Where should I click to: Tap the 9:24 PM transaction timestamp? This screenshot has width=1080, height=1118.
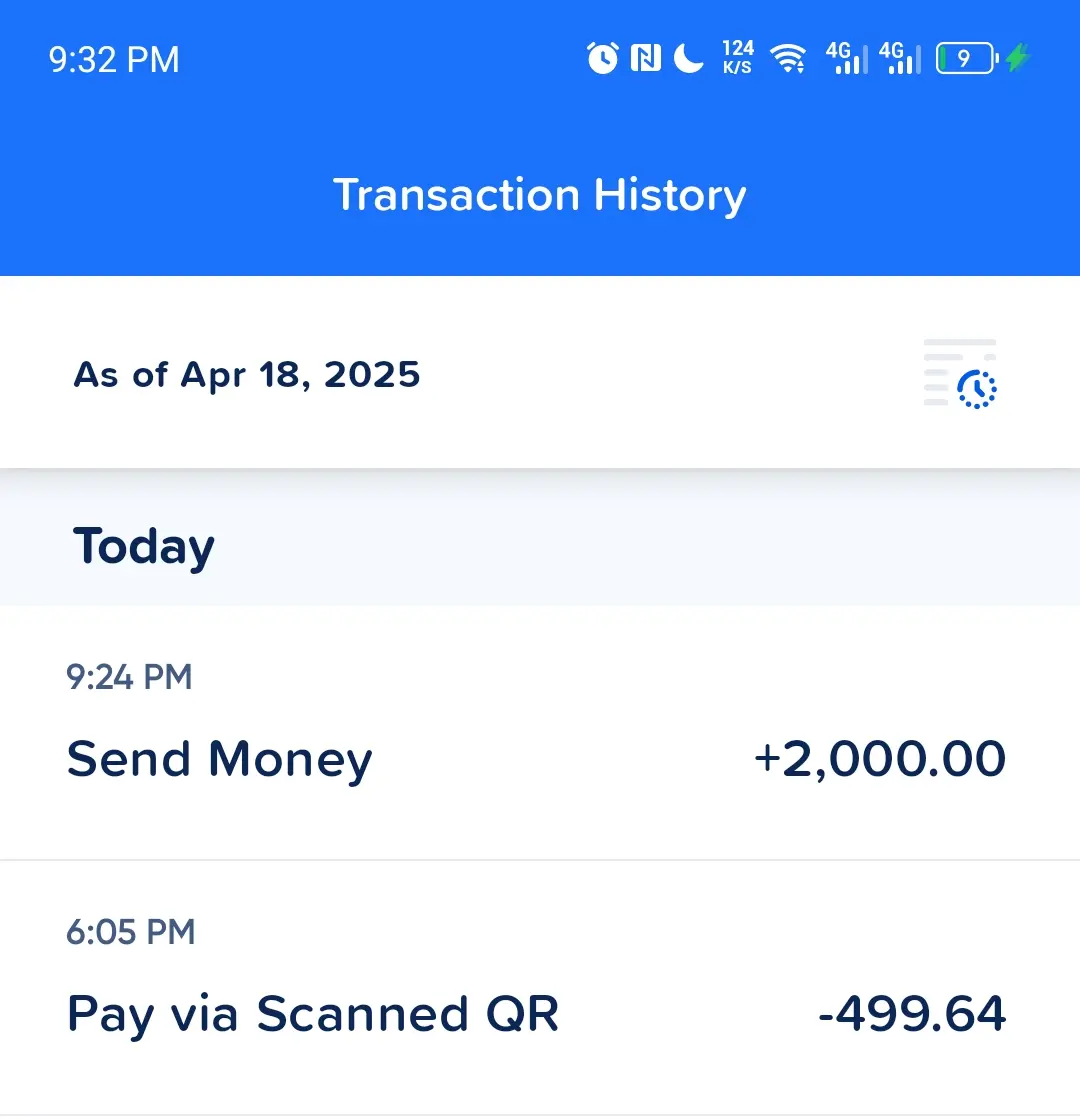pos(129,677)
